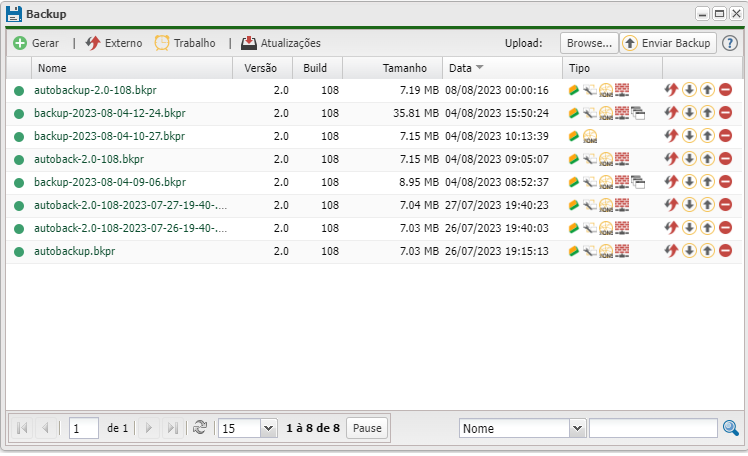Click the Browse... upload button
The width and height of the screenshot is (748, 456).
587,43
